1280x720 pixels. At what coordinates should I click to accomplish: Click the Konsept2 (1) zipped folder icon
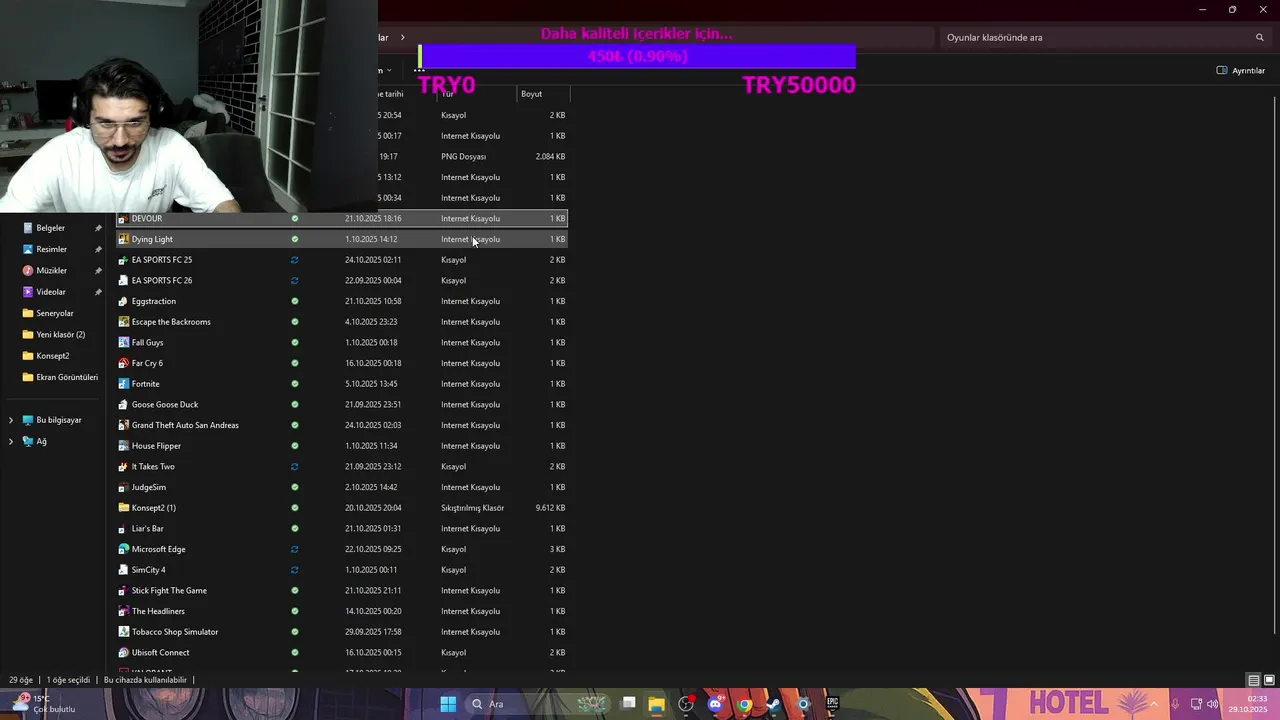coord(124,508)
